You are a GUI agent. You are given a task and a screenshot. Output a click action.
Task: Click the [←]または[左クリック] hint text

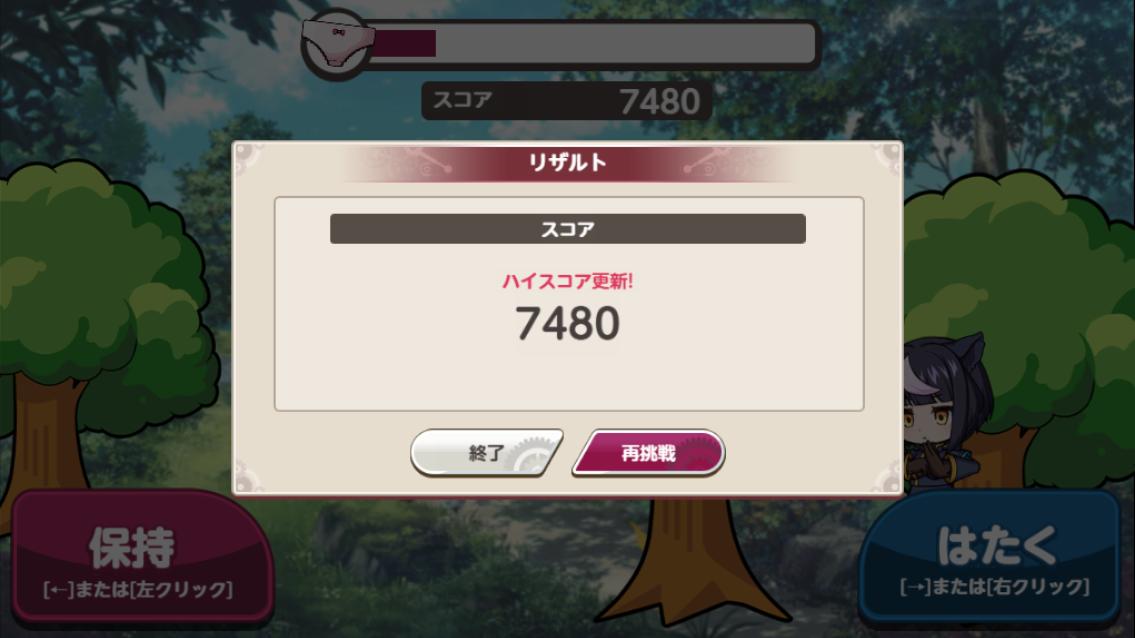click(x=138, y=589)
